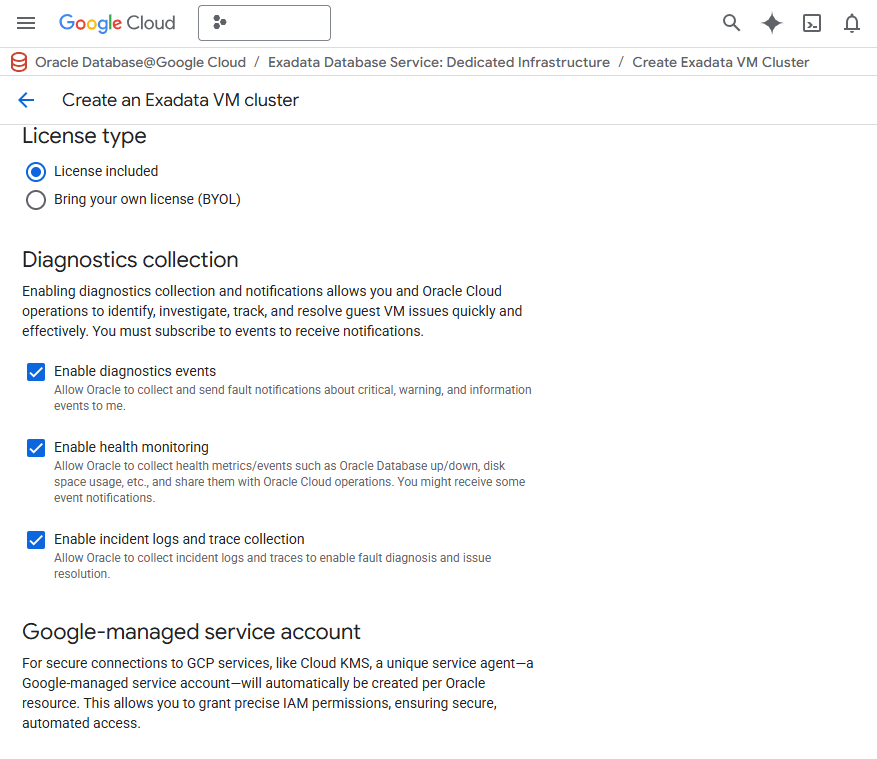Uncheck Enable diagnostics events

point(36,372)
